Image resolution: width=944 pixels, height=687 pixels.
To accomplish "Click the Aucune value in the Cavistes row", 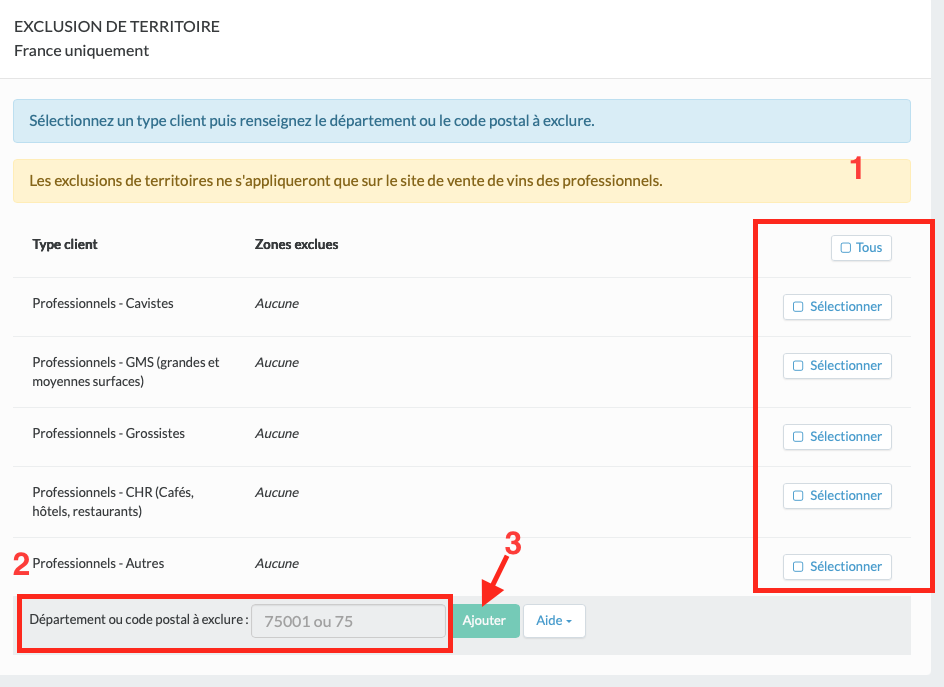I will [277, 303].
